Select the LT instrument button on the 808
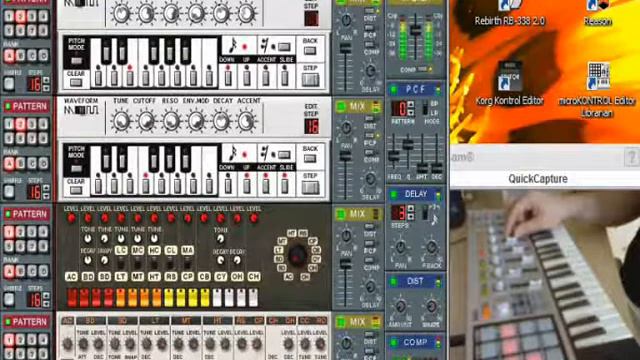640x360 pixels. (121, 276)
